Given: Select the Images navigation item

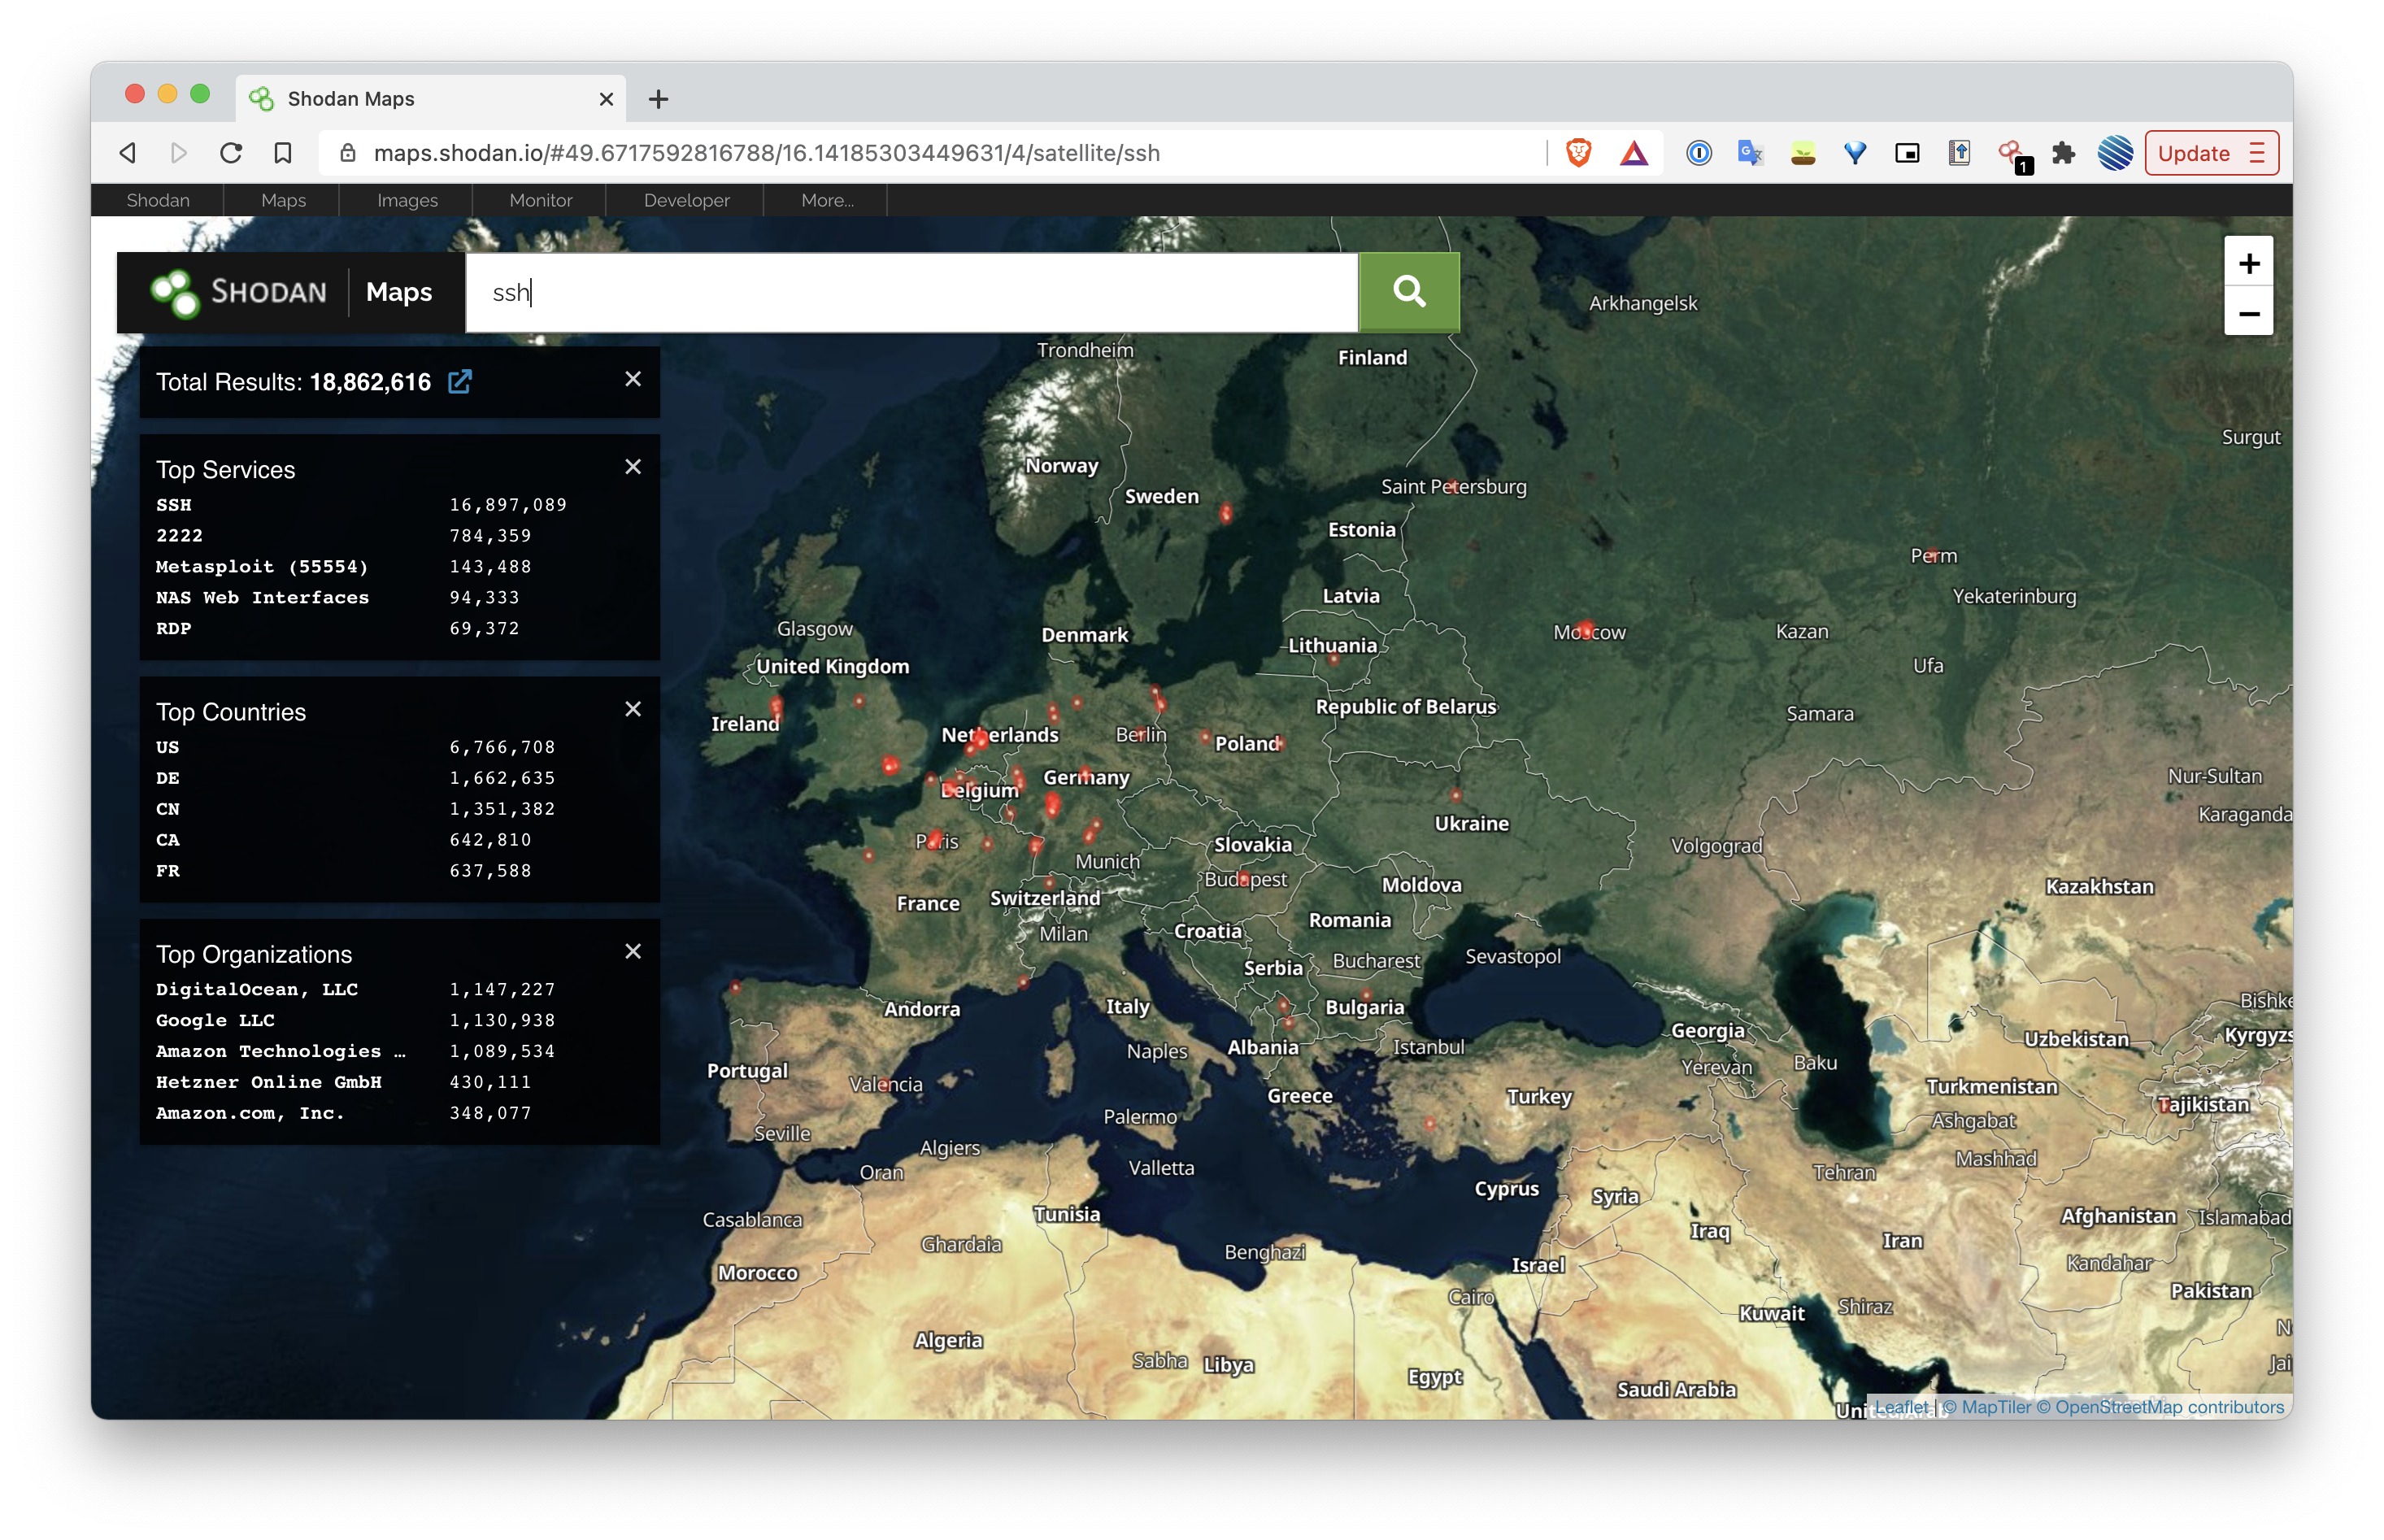Looking at the screenshot, I should click(x=407, y=200).
